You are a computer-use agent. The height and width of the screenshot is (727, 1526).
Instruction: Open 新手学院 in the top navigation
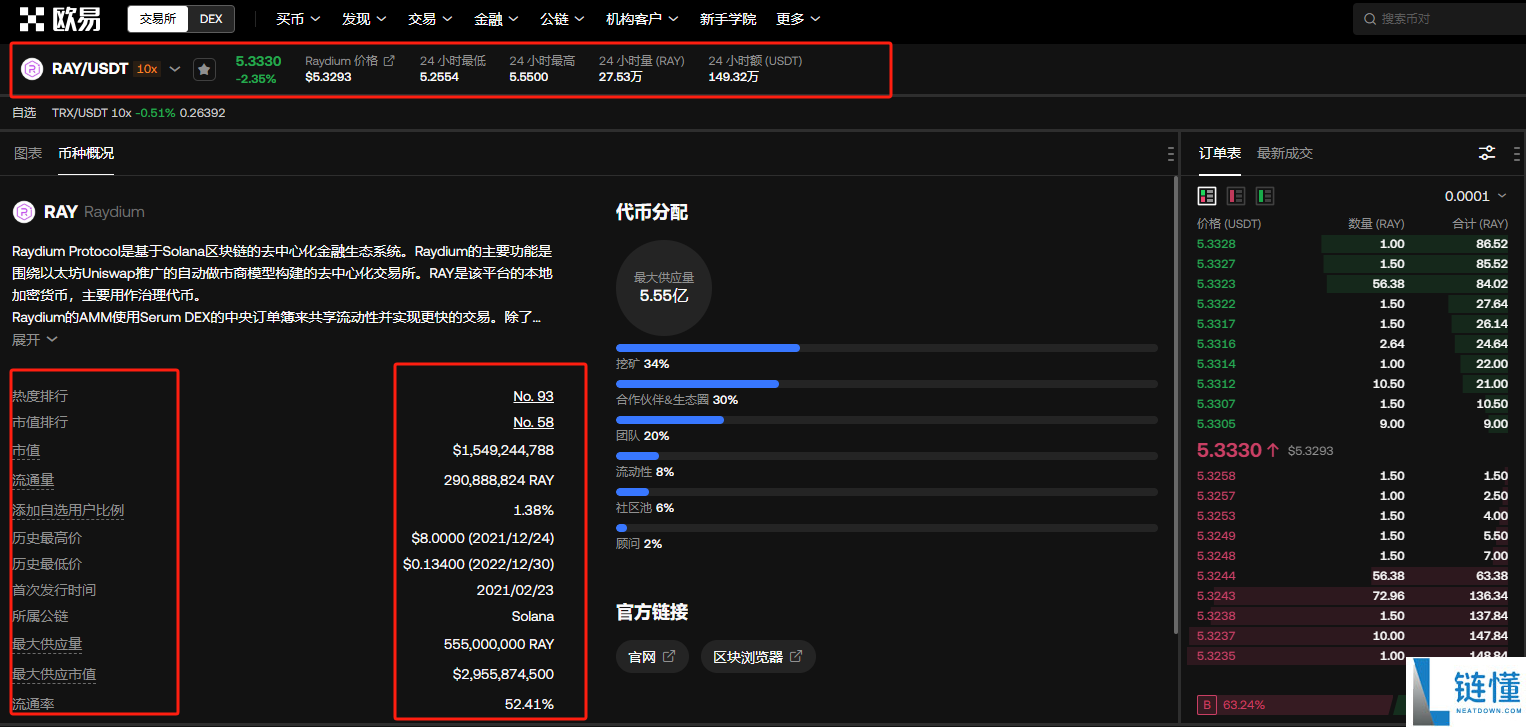728,19
